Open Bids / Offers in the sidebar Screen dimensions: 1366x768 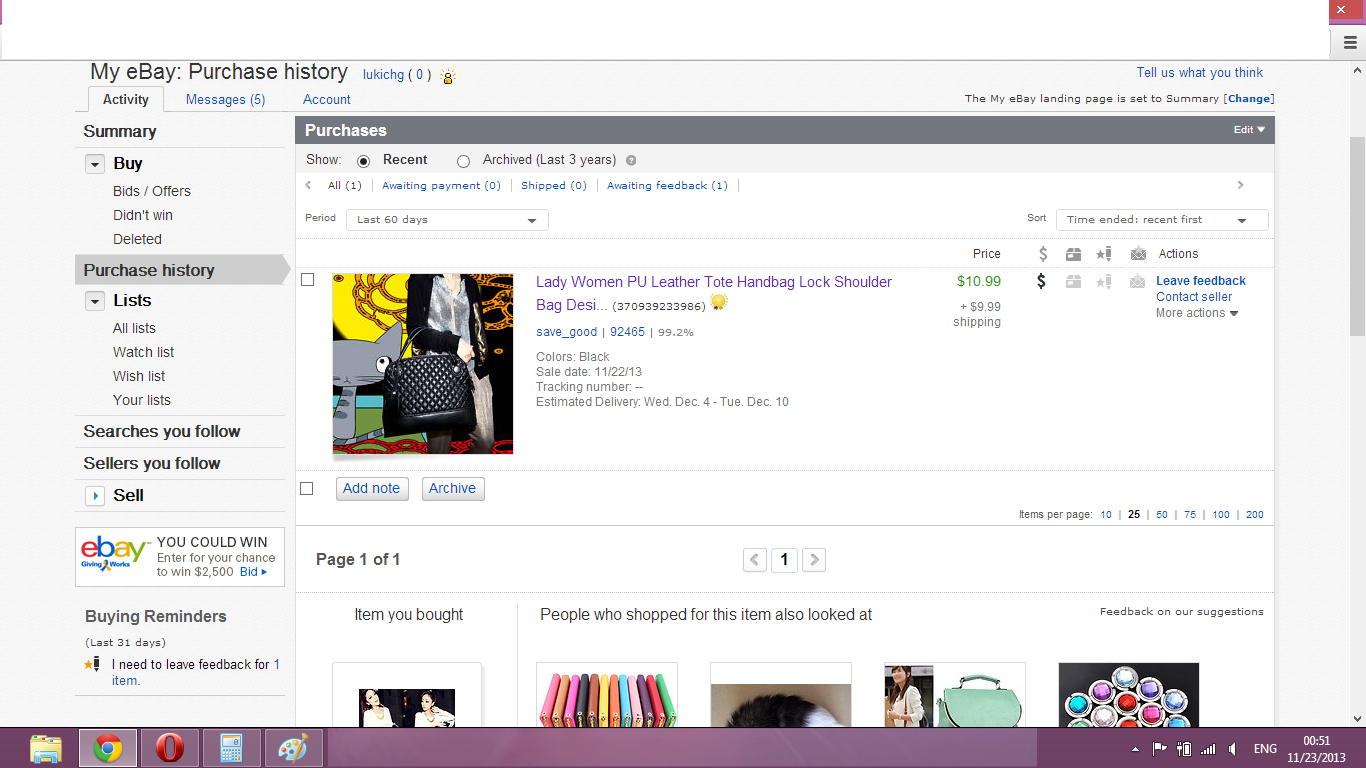(152, 191)
